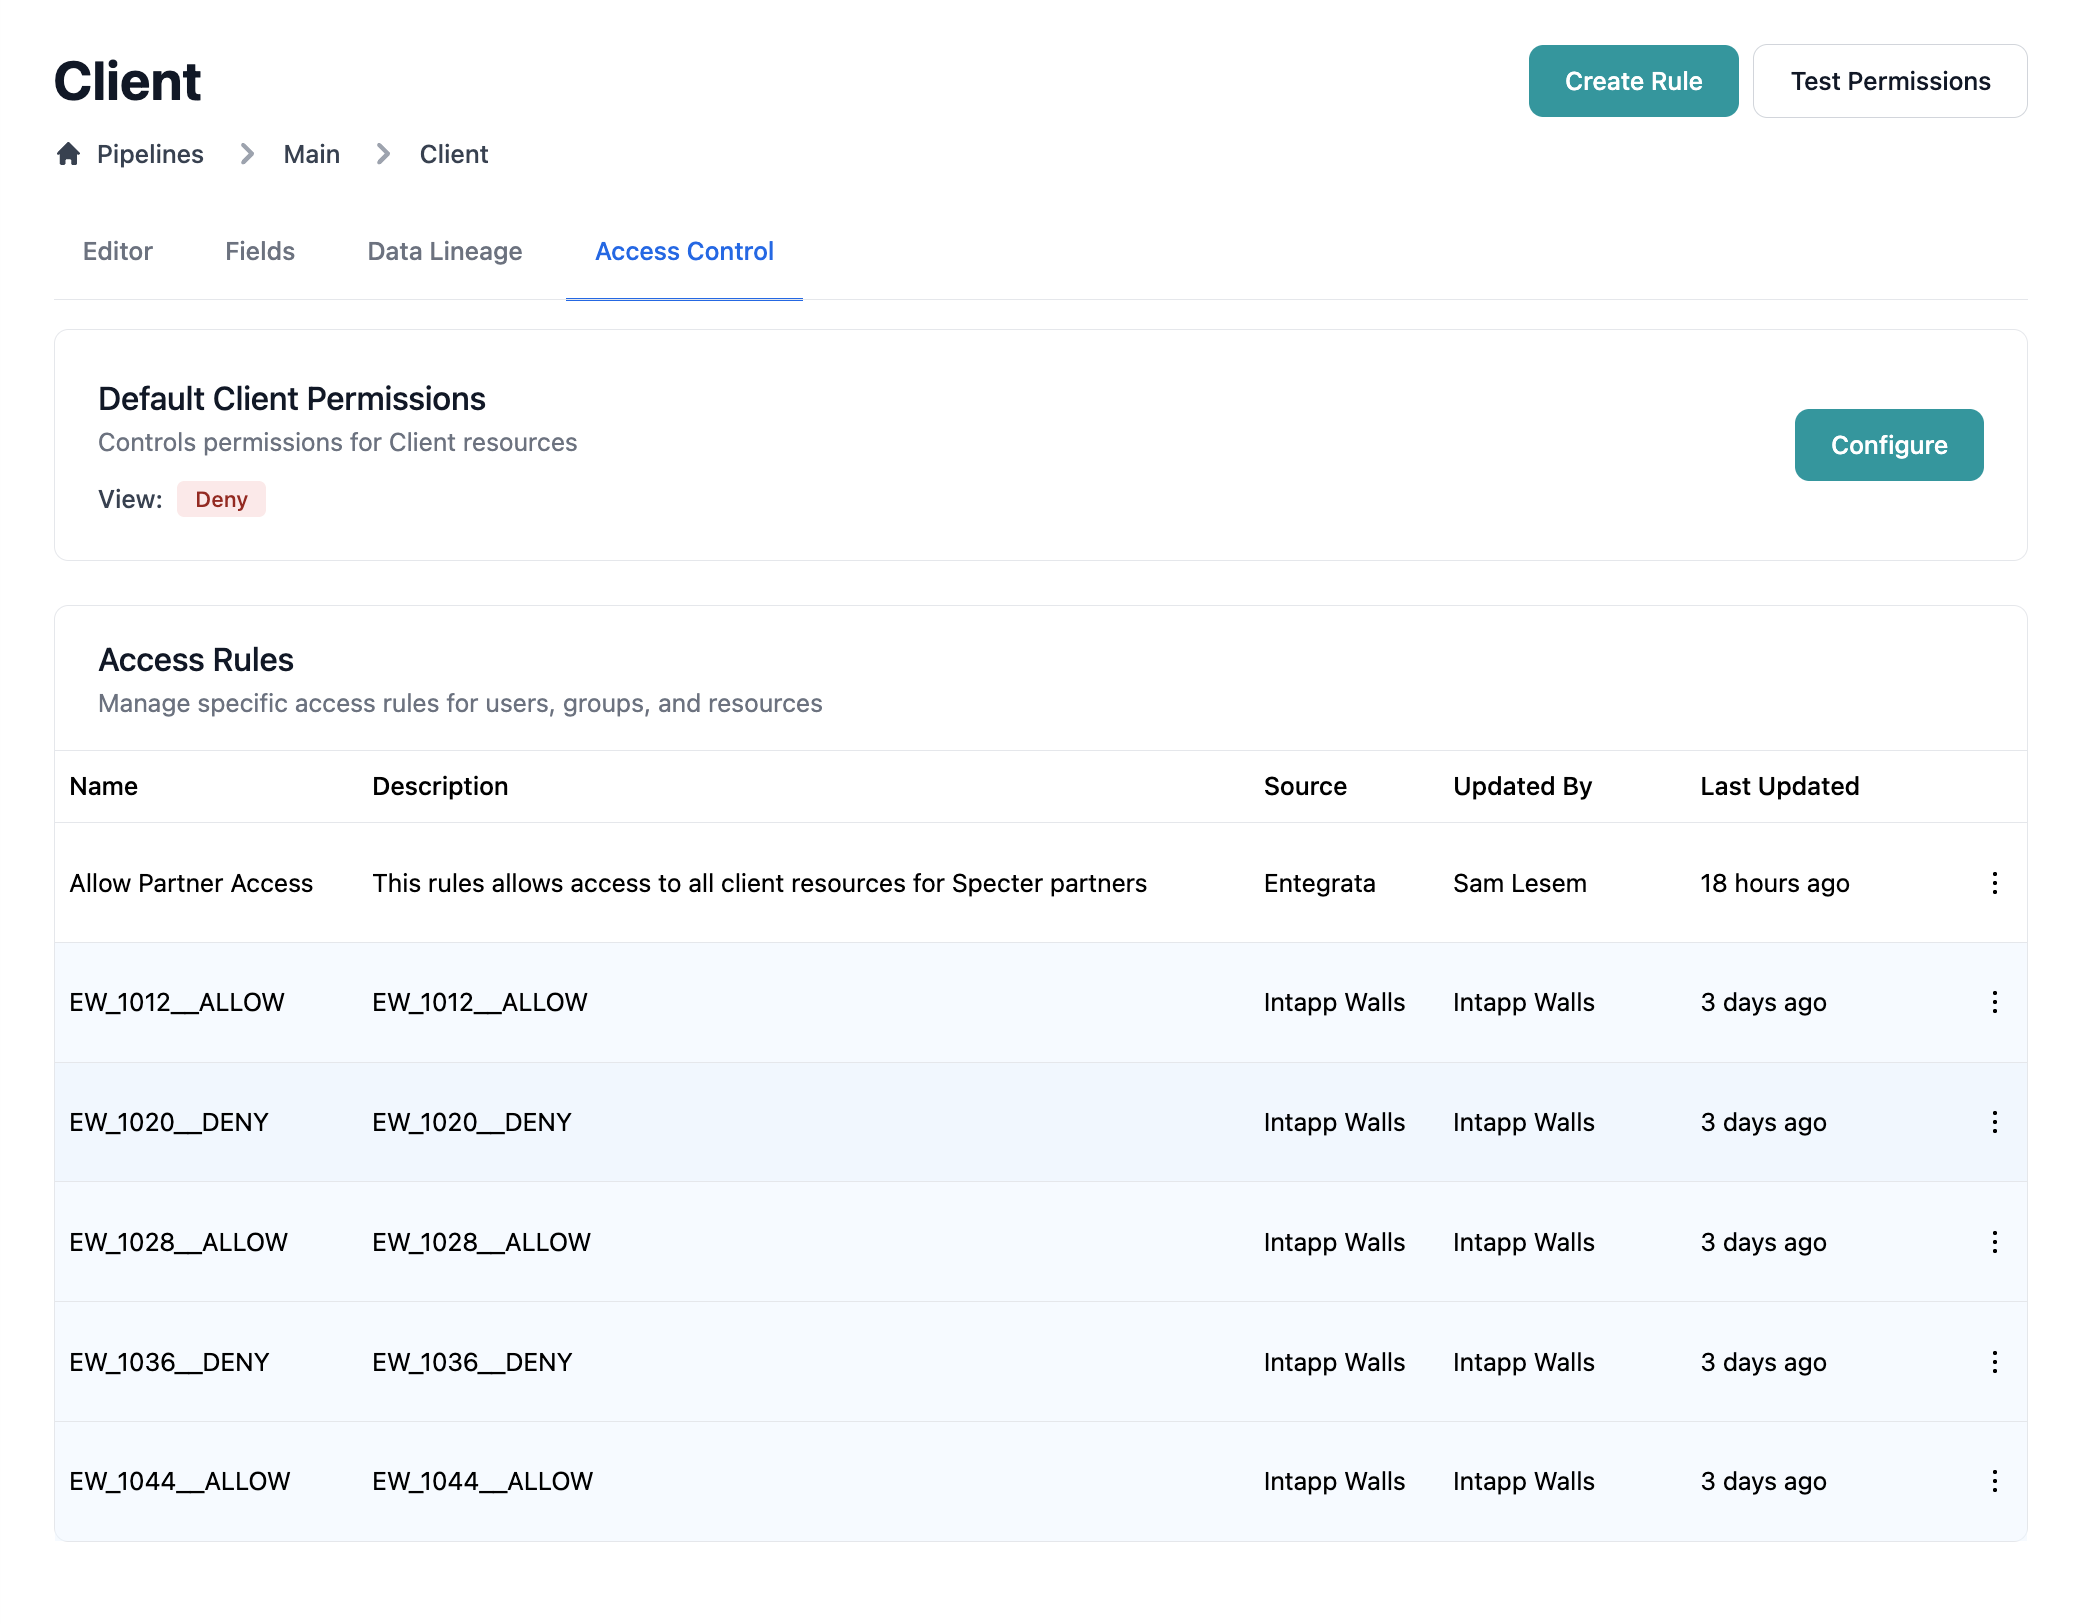Click the home icon in breadcrumb
Viewport: 2076px width, 1624px height.
pyautogui.click(x=68, y=154)
